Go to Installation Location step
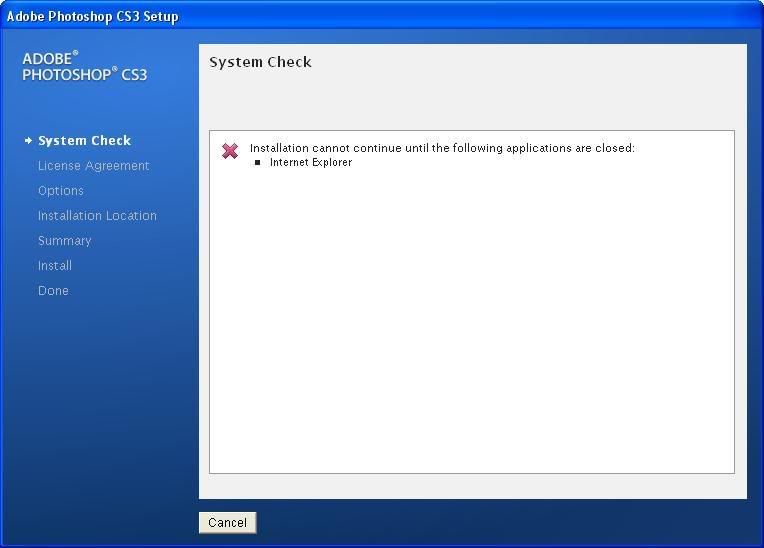Image resolution: width=764 pixels, height=548 pixels. point(97,215)
